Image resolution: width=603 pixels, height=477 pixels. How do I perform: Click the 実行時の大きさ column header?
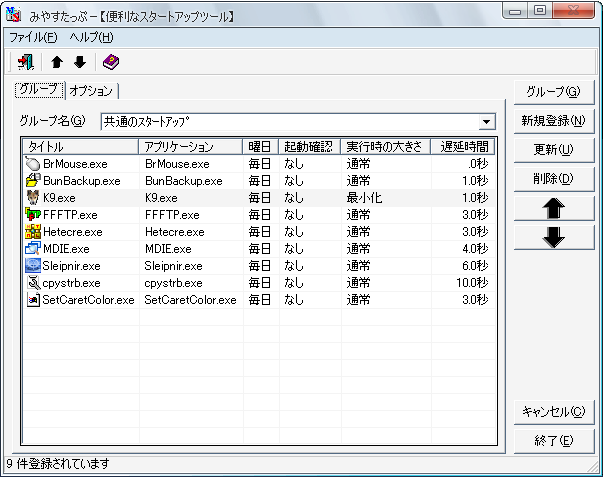pyautogui.click(x=385, y=147)
